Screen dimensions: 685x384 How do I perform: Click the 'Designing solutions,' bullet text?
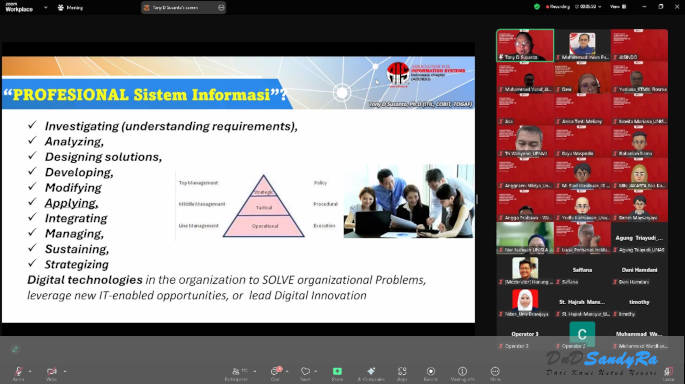click(103, 157)
